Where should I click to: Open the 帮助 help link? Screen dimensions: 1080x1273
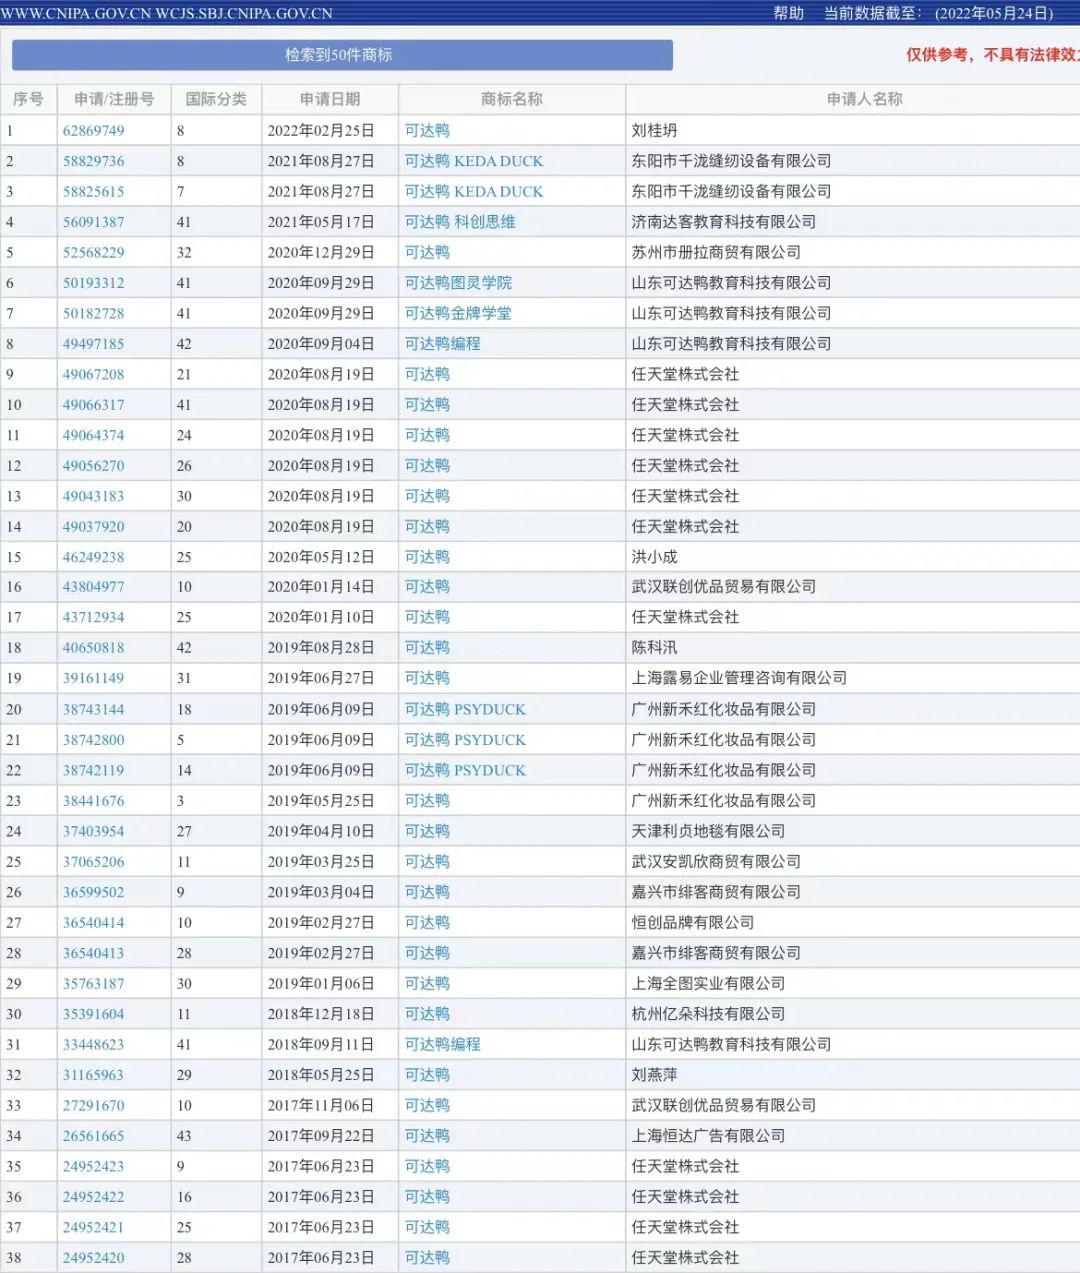click(788, 13)
